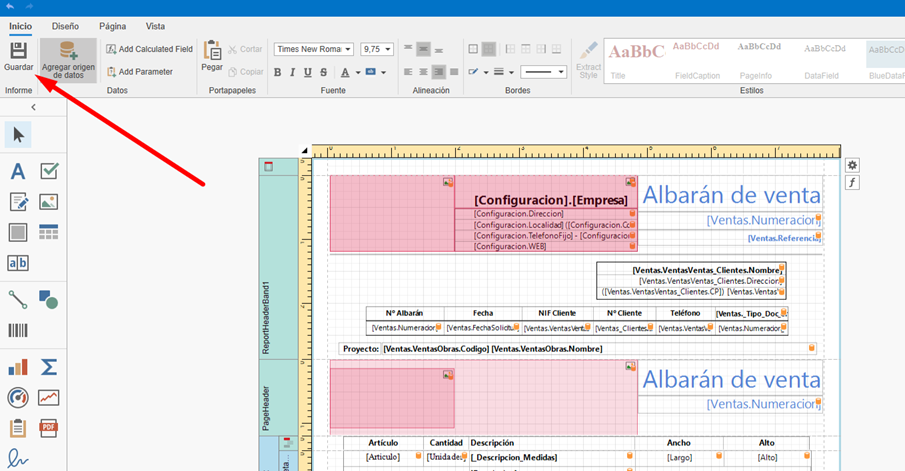Image resolution: width=905 pixels, height=471 pixels.
Task: Click Agregar origen de datos button
Action: tap(68, 61)
